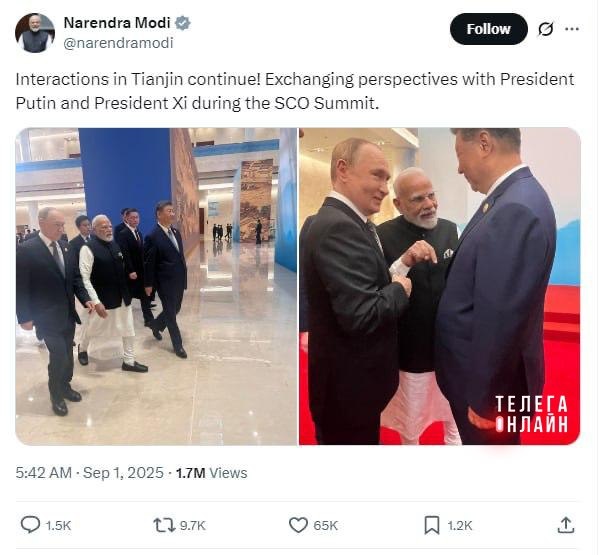
Task: Click the reply speech bubble icon
Action: (x=31, y=524)
